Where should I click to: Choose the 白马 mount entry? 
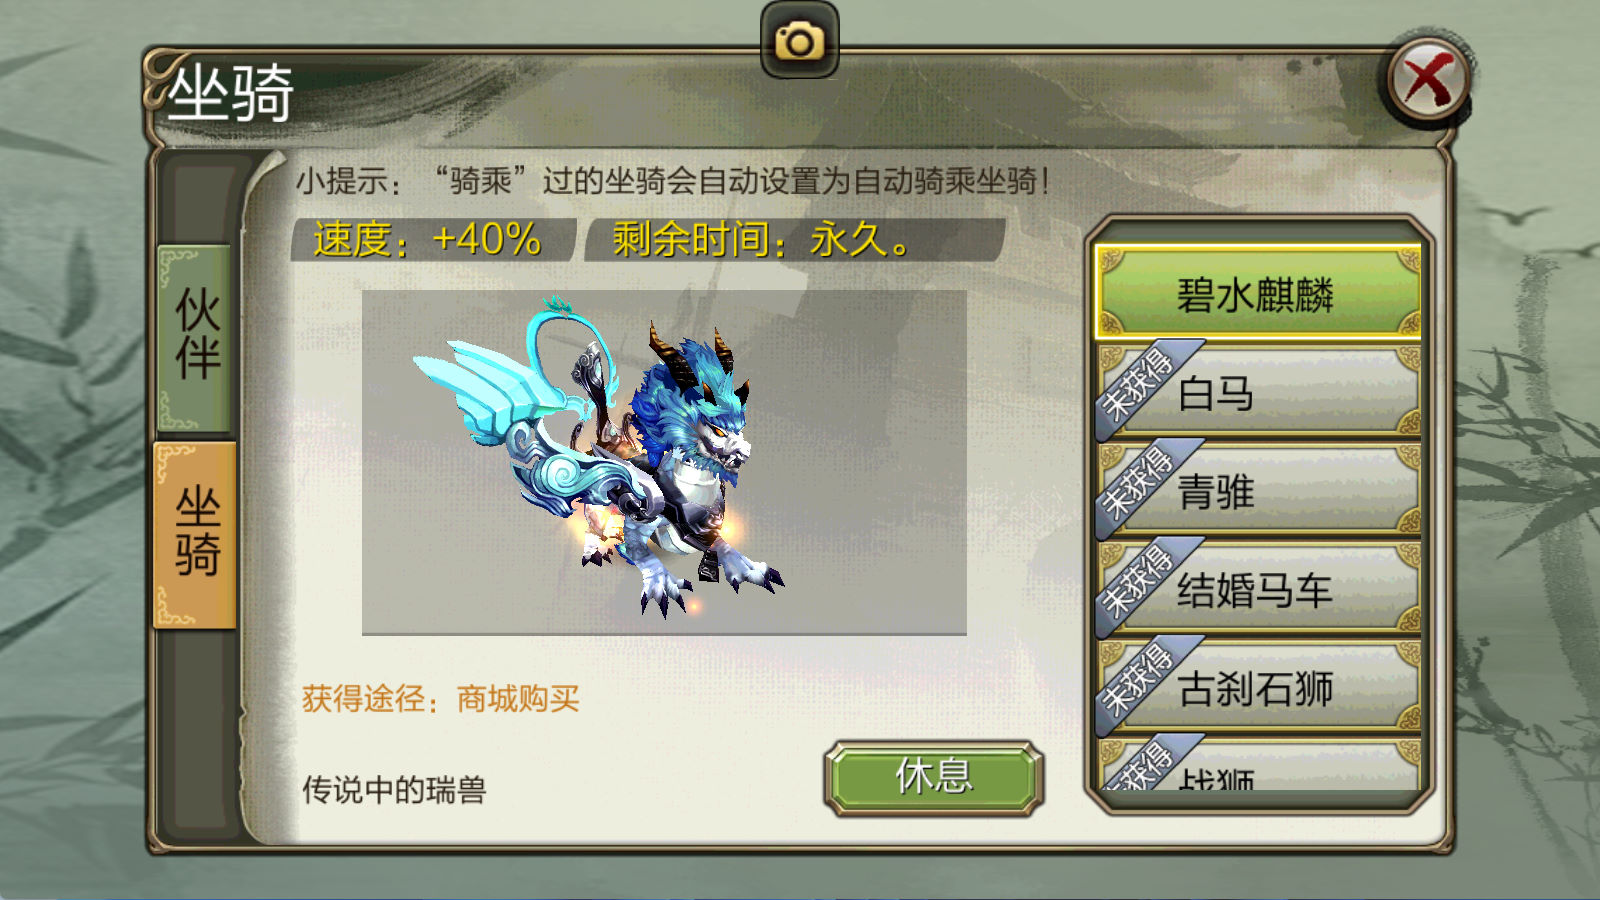pyautogui.click(x=1258, y=392)
